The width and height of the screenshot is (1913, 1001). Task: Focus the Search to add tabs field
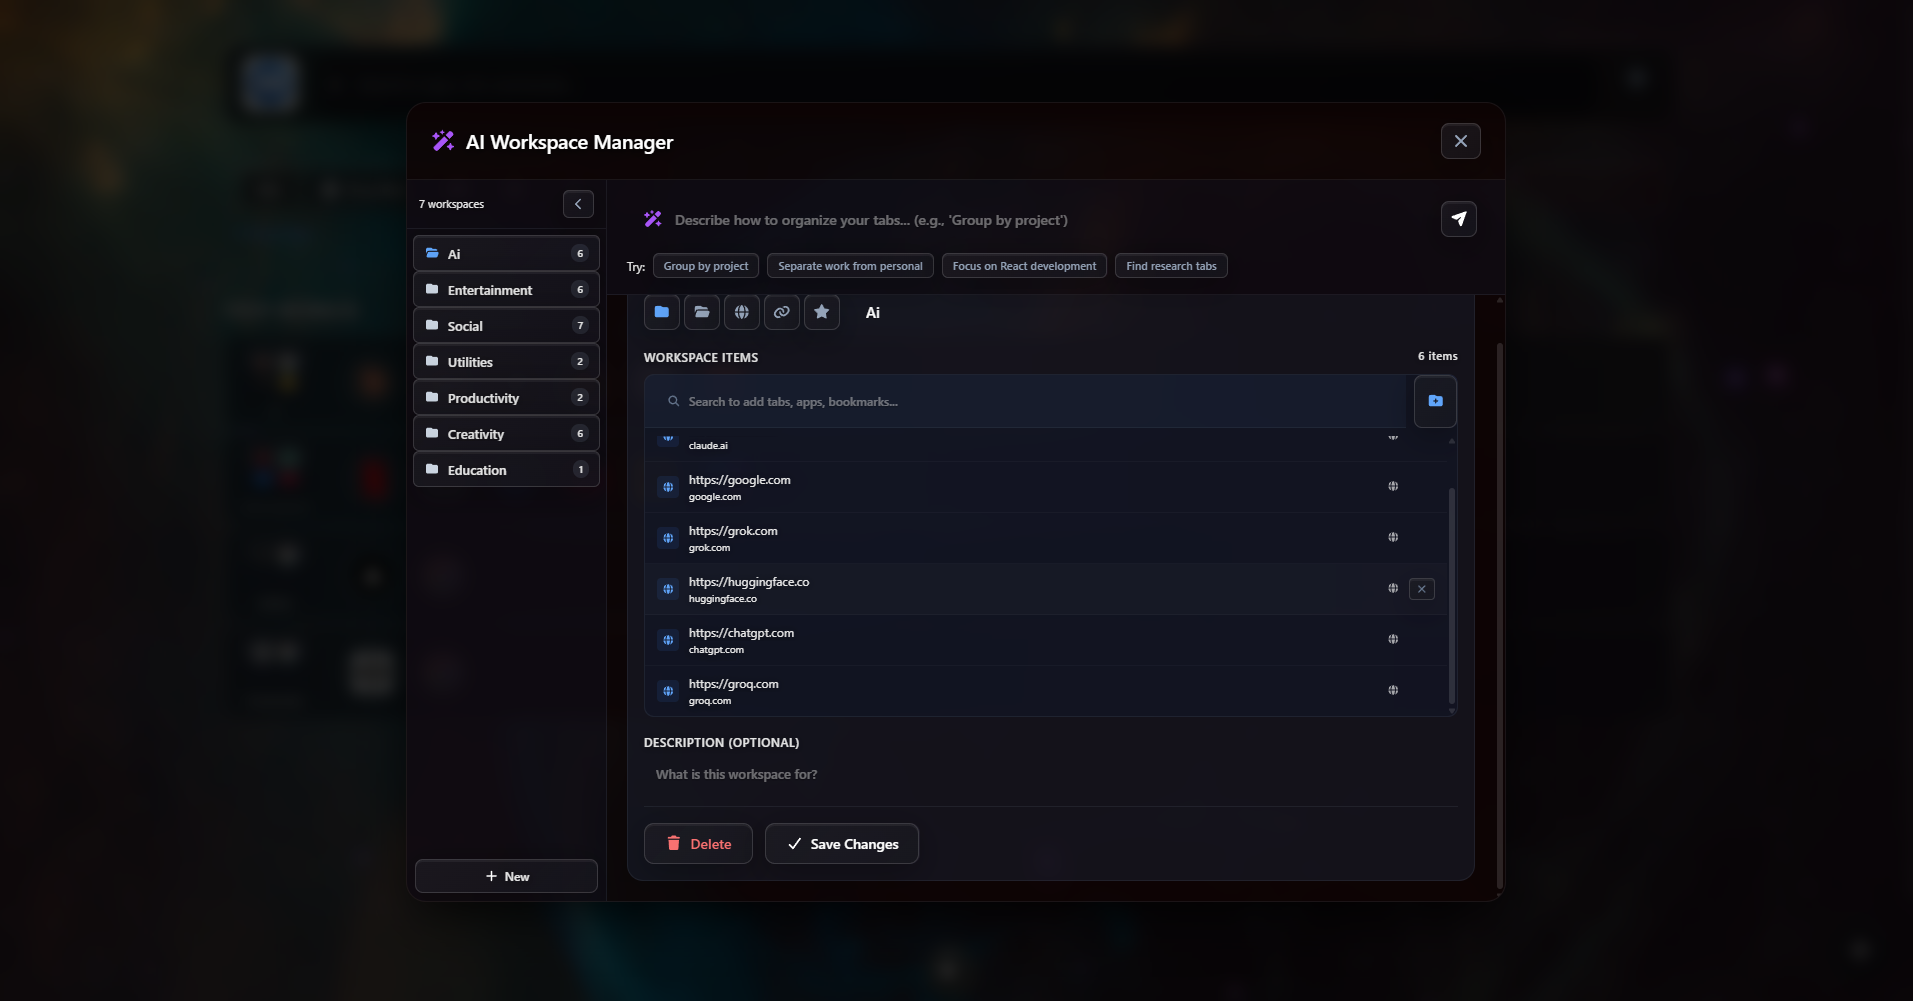pos(1025,401)
